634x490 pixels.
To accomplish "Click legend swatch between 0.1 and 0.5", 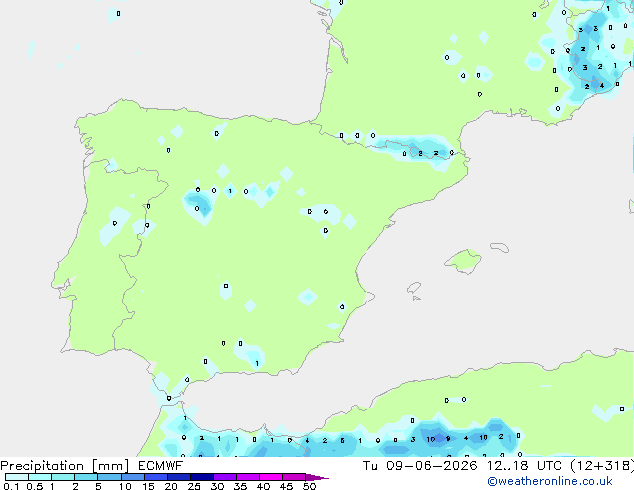I will click(x=17, y=477).
